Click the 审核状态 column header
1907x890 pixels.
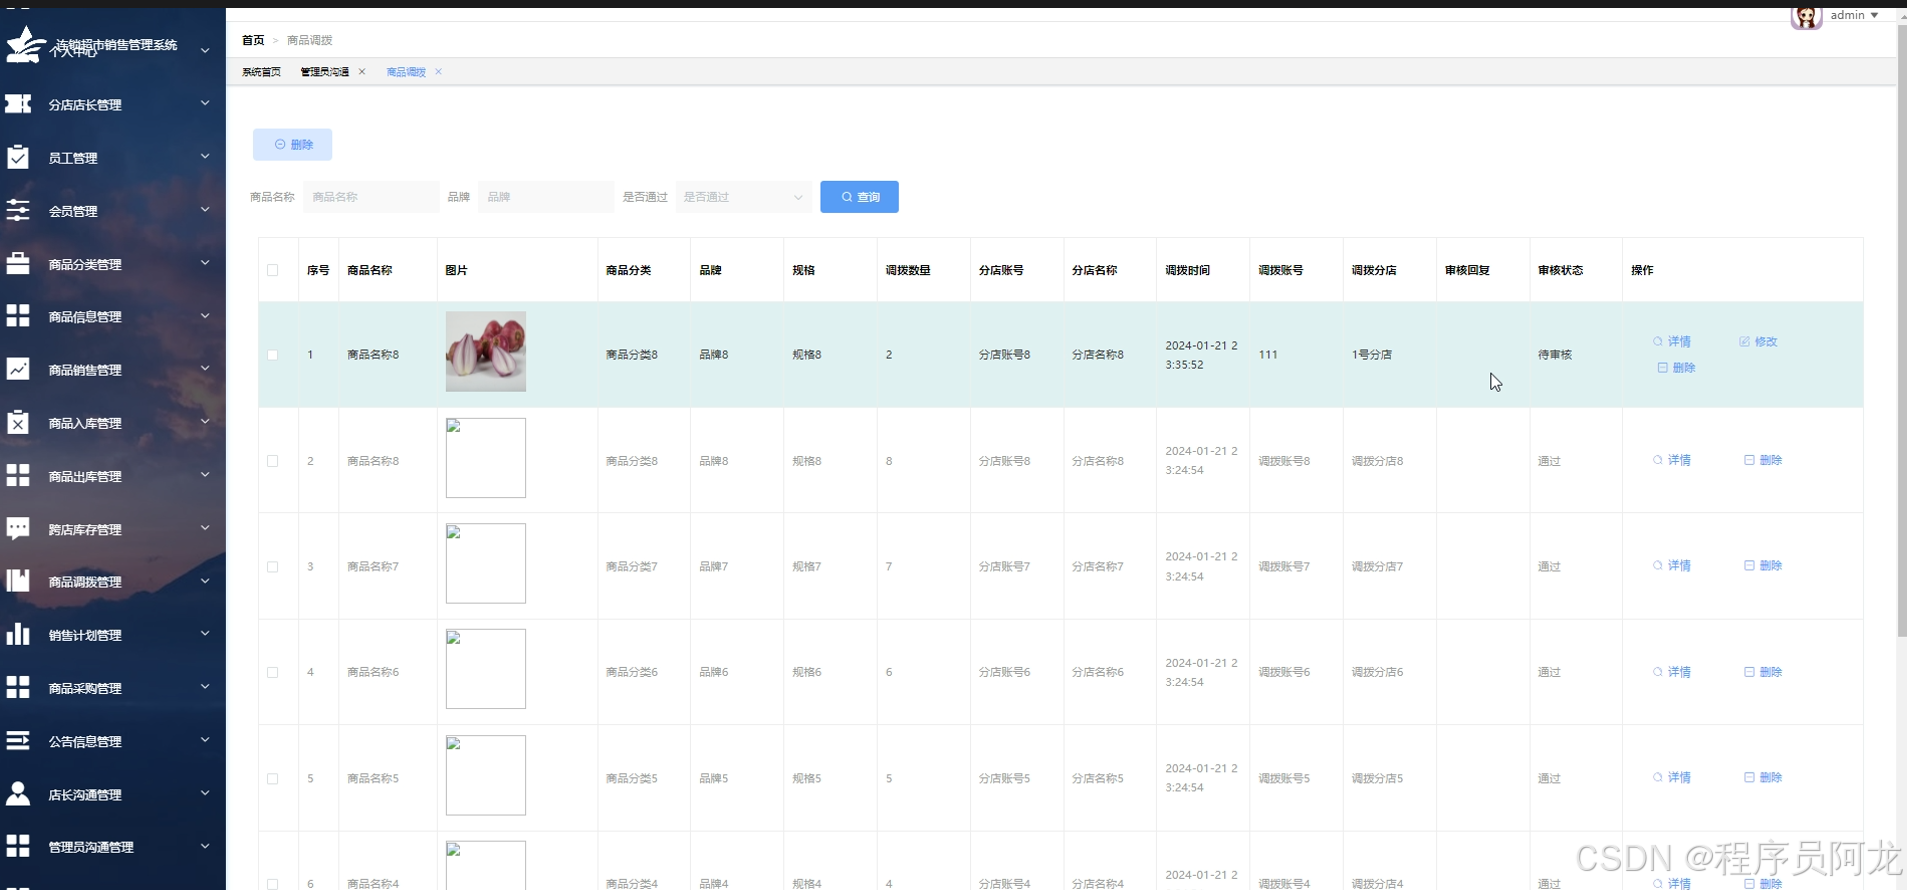pos(1560,270)
